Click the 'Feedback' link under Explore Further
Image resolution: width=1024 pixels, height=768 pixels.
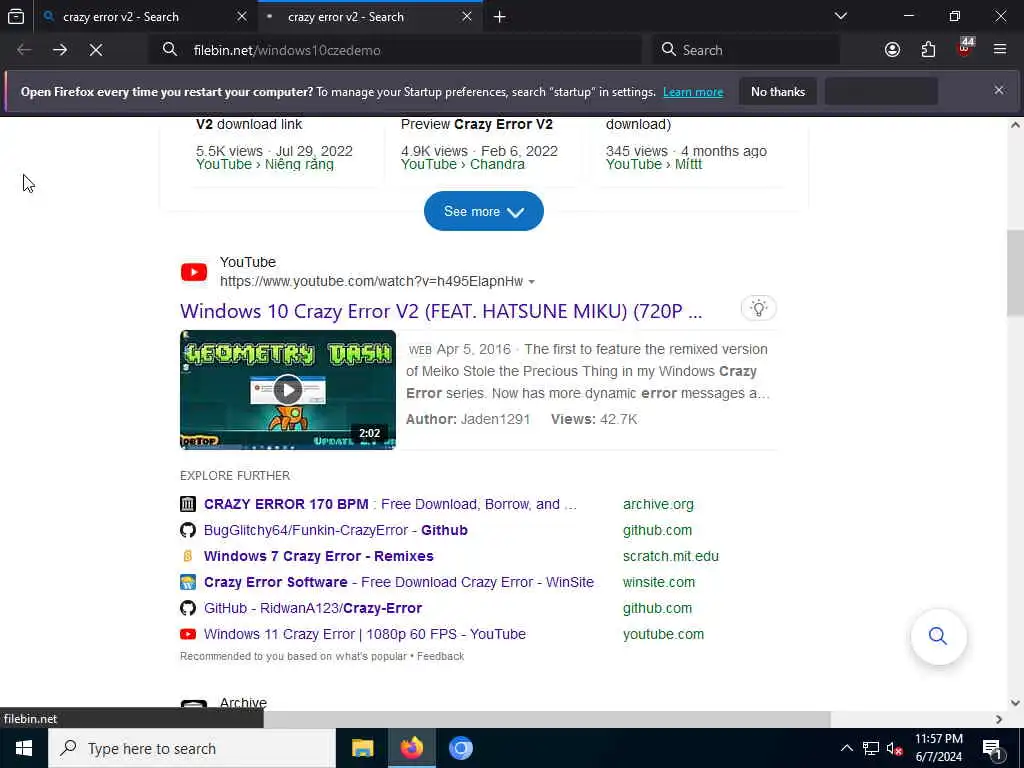coord(440,656)
